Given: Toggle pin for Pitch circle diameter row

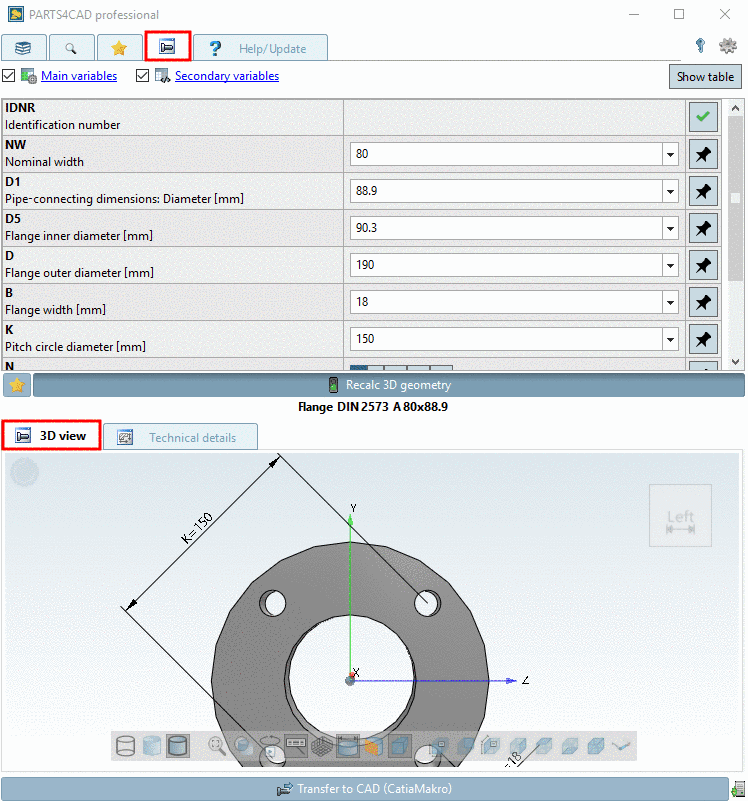Looking at the screenshot, I should pos(703,339).
